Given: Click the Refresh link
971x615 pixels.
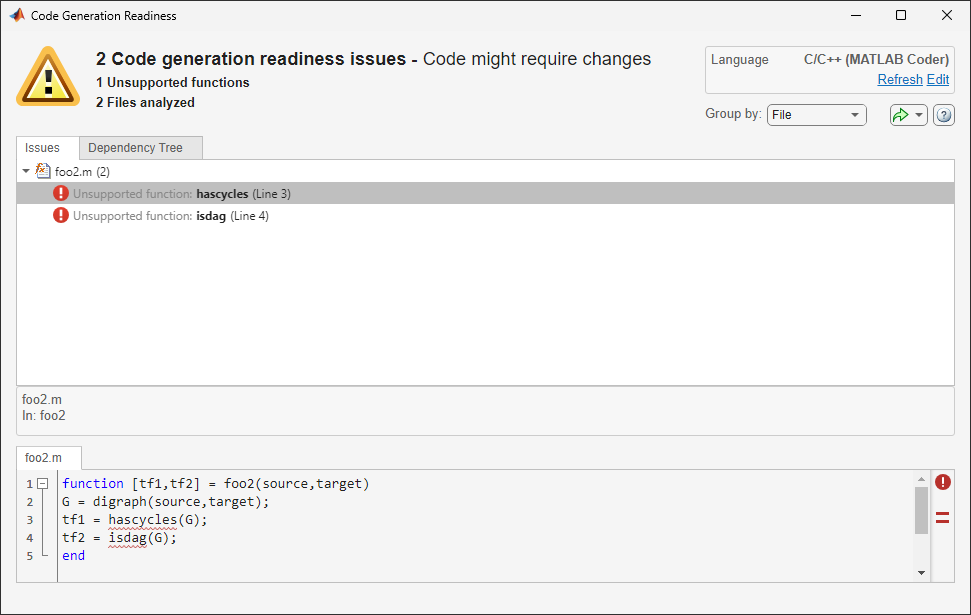Looking at the screenshot, I should 899,79.
